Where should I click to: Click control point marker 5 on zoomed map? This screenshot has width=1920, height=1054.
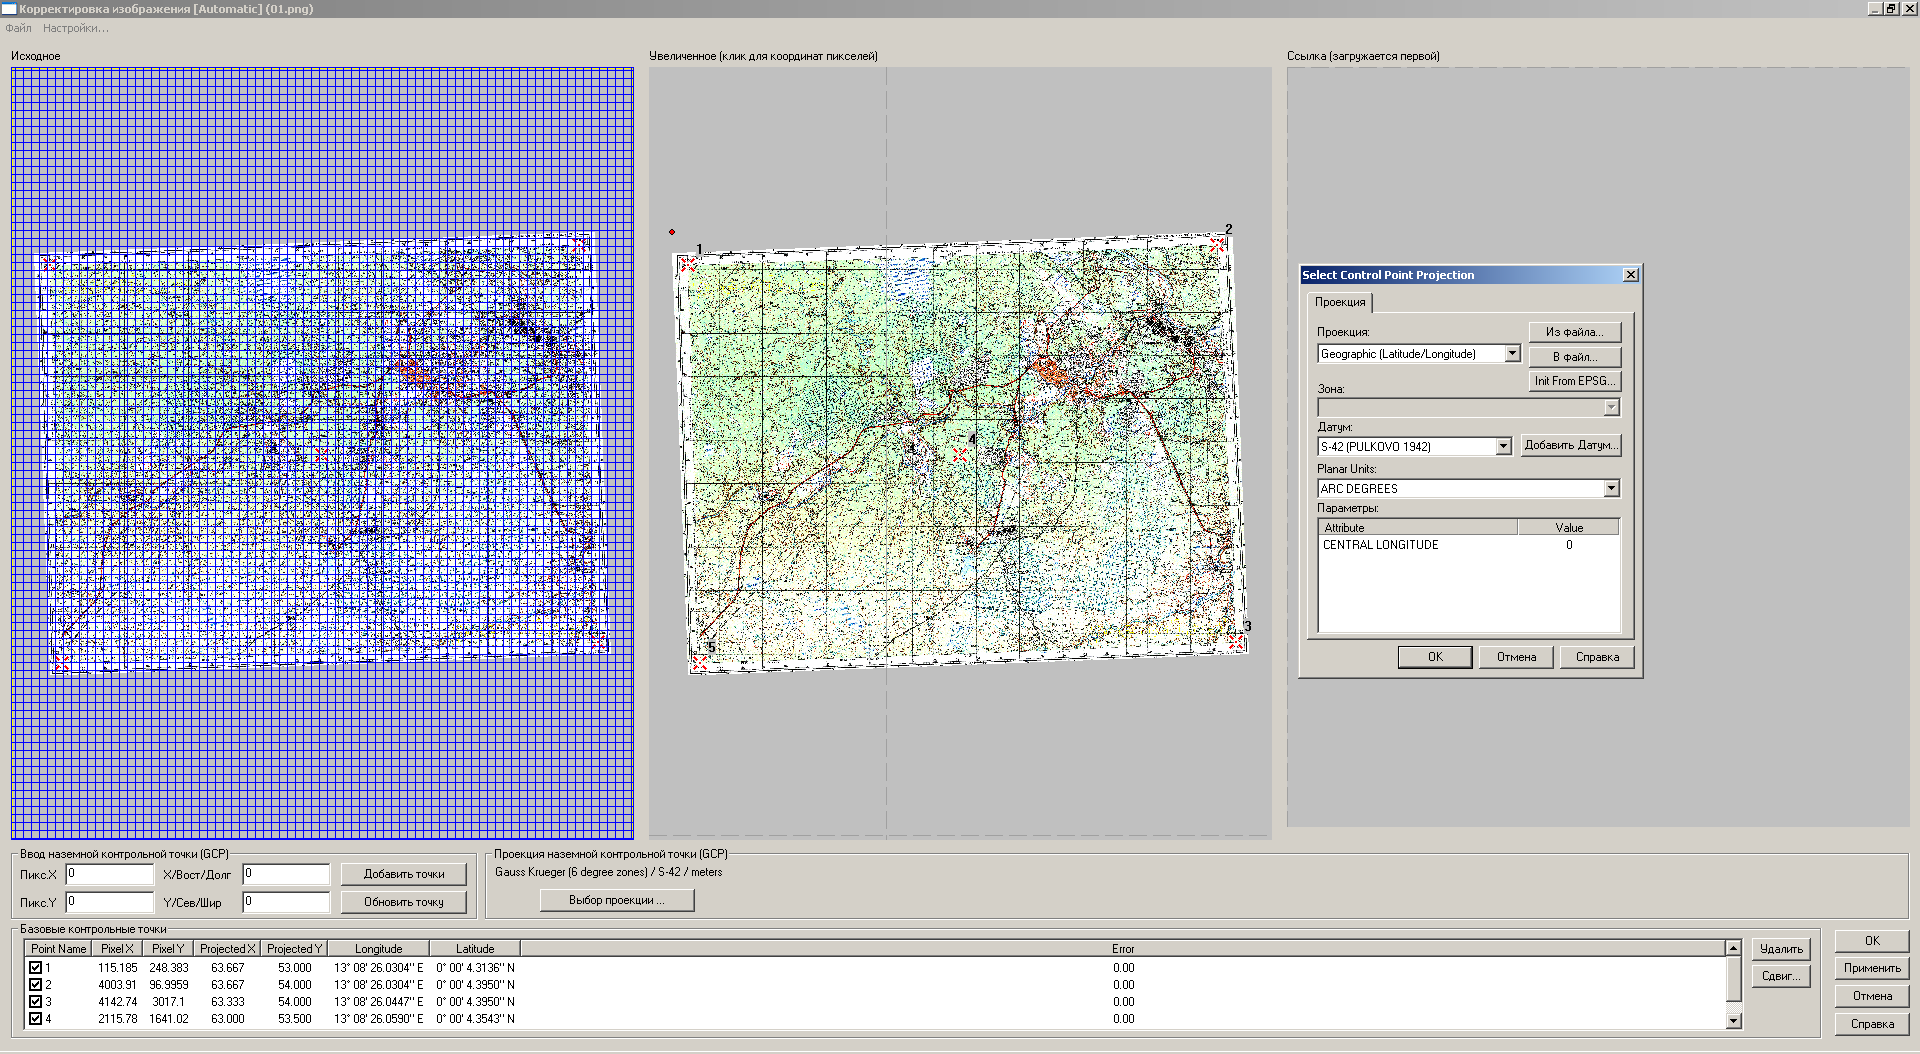pos(700,662)
